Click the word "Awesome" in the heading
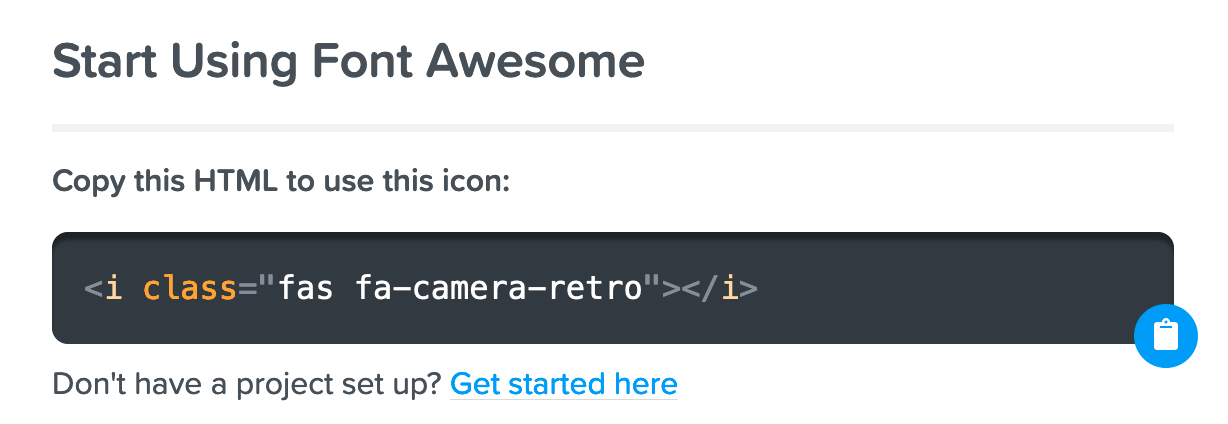Viewport: 1228px width, 424px height. (x=535, y=62)
